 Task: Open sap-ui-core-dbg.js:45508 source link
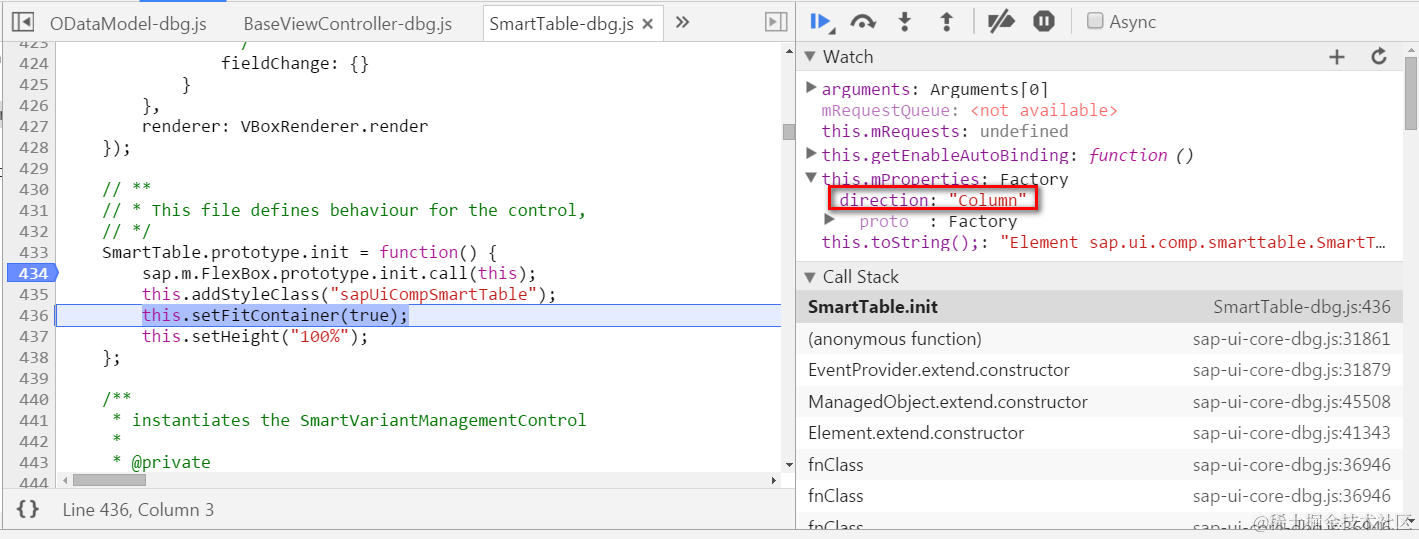(x=1291, y=402)
